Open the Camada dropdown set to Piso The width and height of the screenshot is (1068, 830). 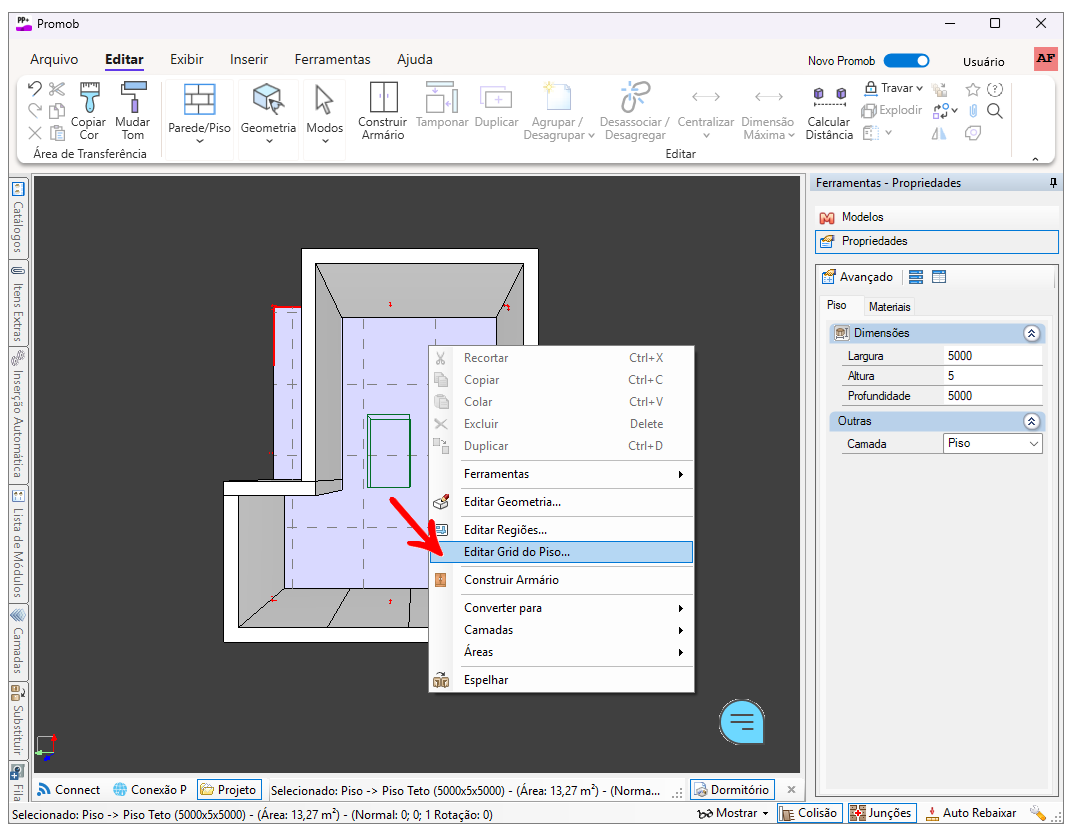point(992,443)
